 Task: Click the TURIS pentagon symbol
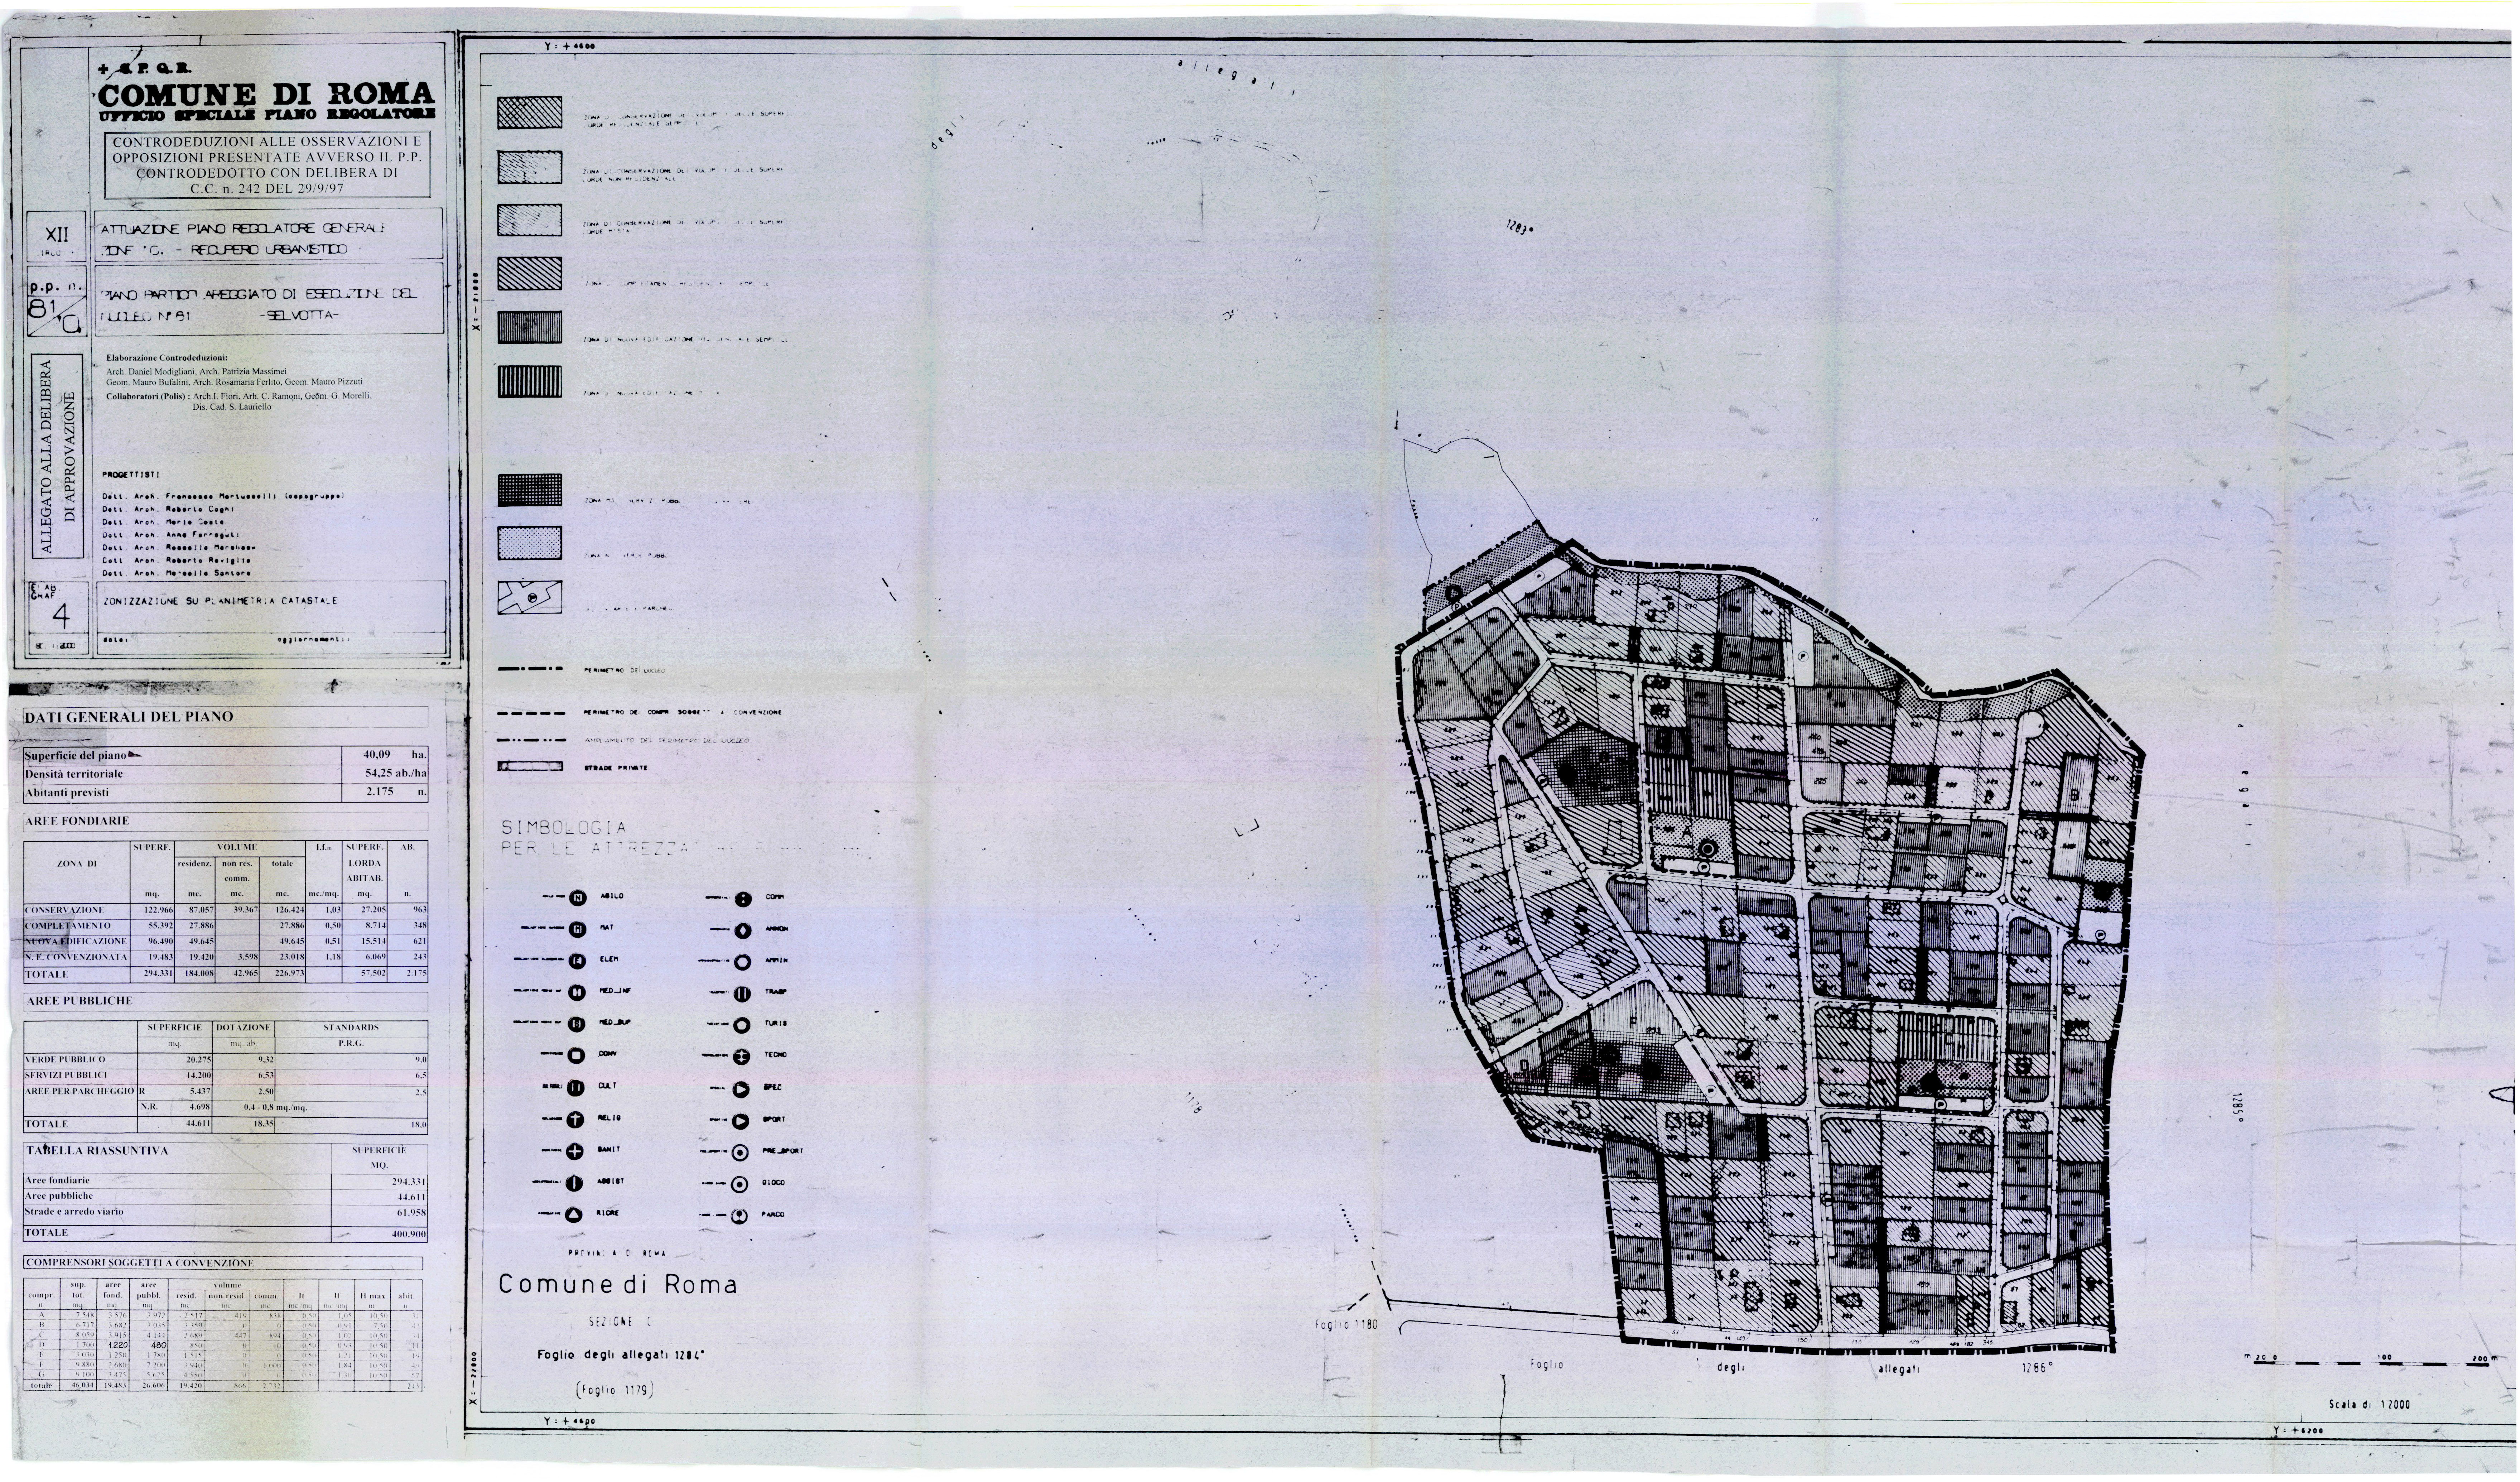[742, 1025]
